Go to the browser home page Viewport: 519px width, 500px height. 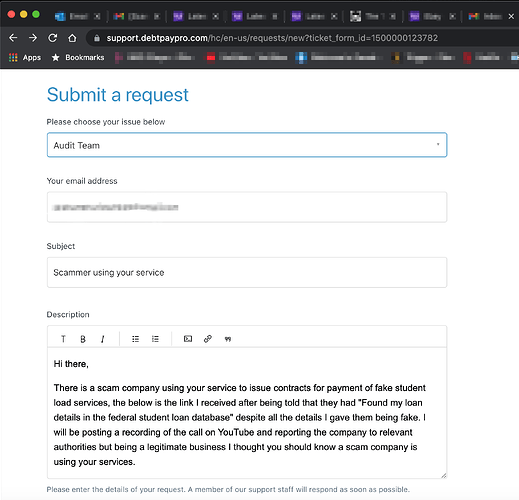tap(72, 38)
